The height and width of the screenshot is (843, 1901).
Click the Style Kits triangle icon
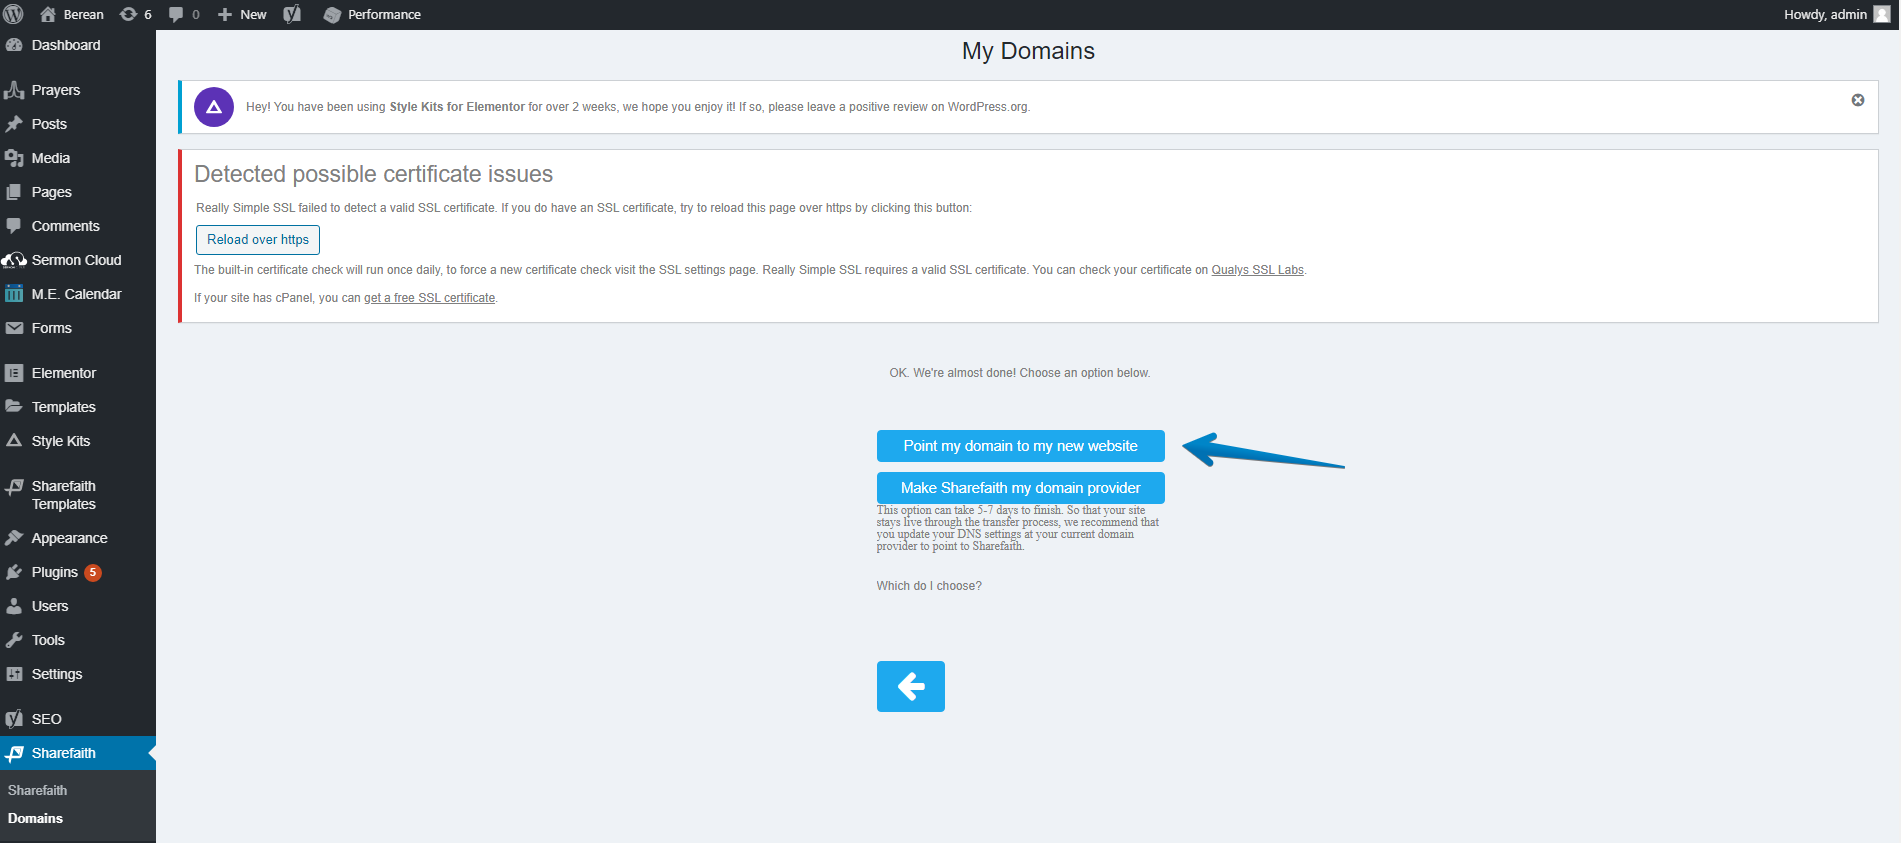(x=14, y=440)
